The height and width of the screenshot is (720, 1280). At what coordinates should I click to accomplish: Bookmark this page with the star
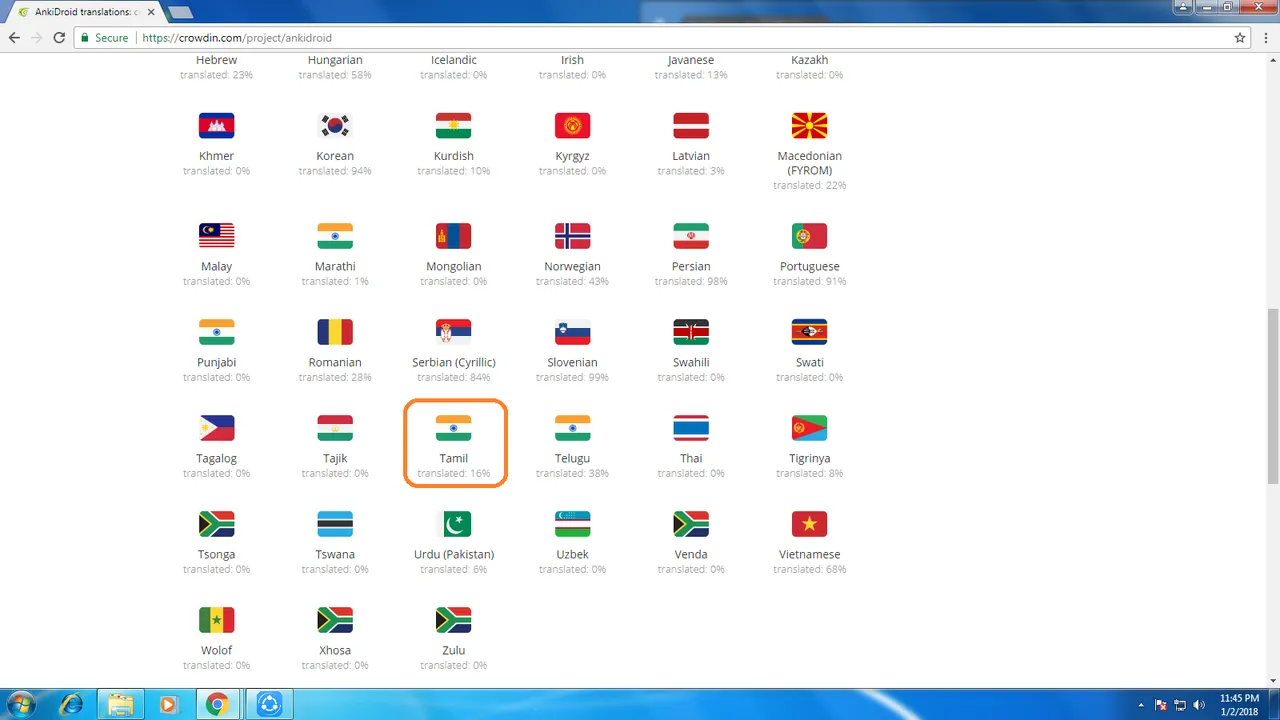(1240, 38)
